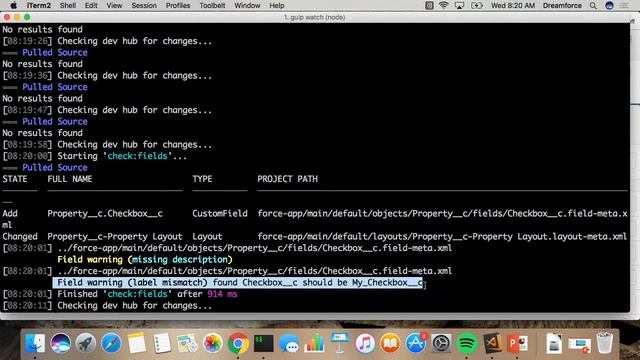
Task: Click the battery charging status icon
Action: pyautogui.click(x=476, y=5)
